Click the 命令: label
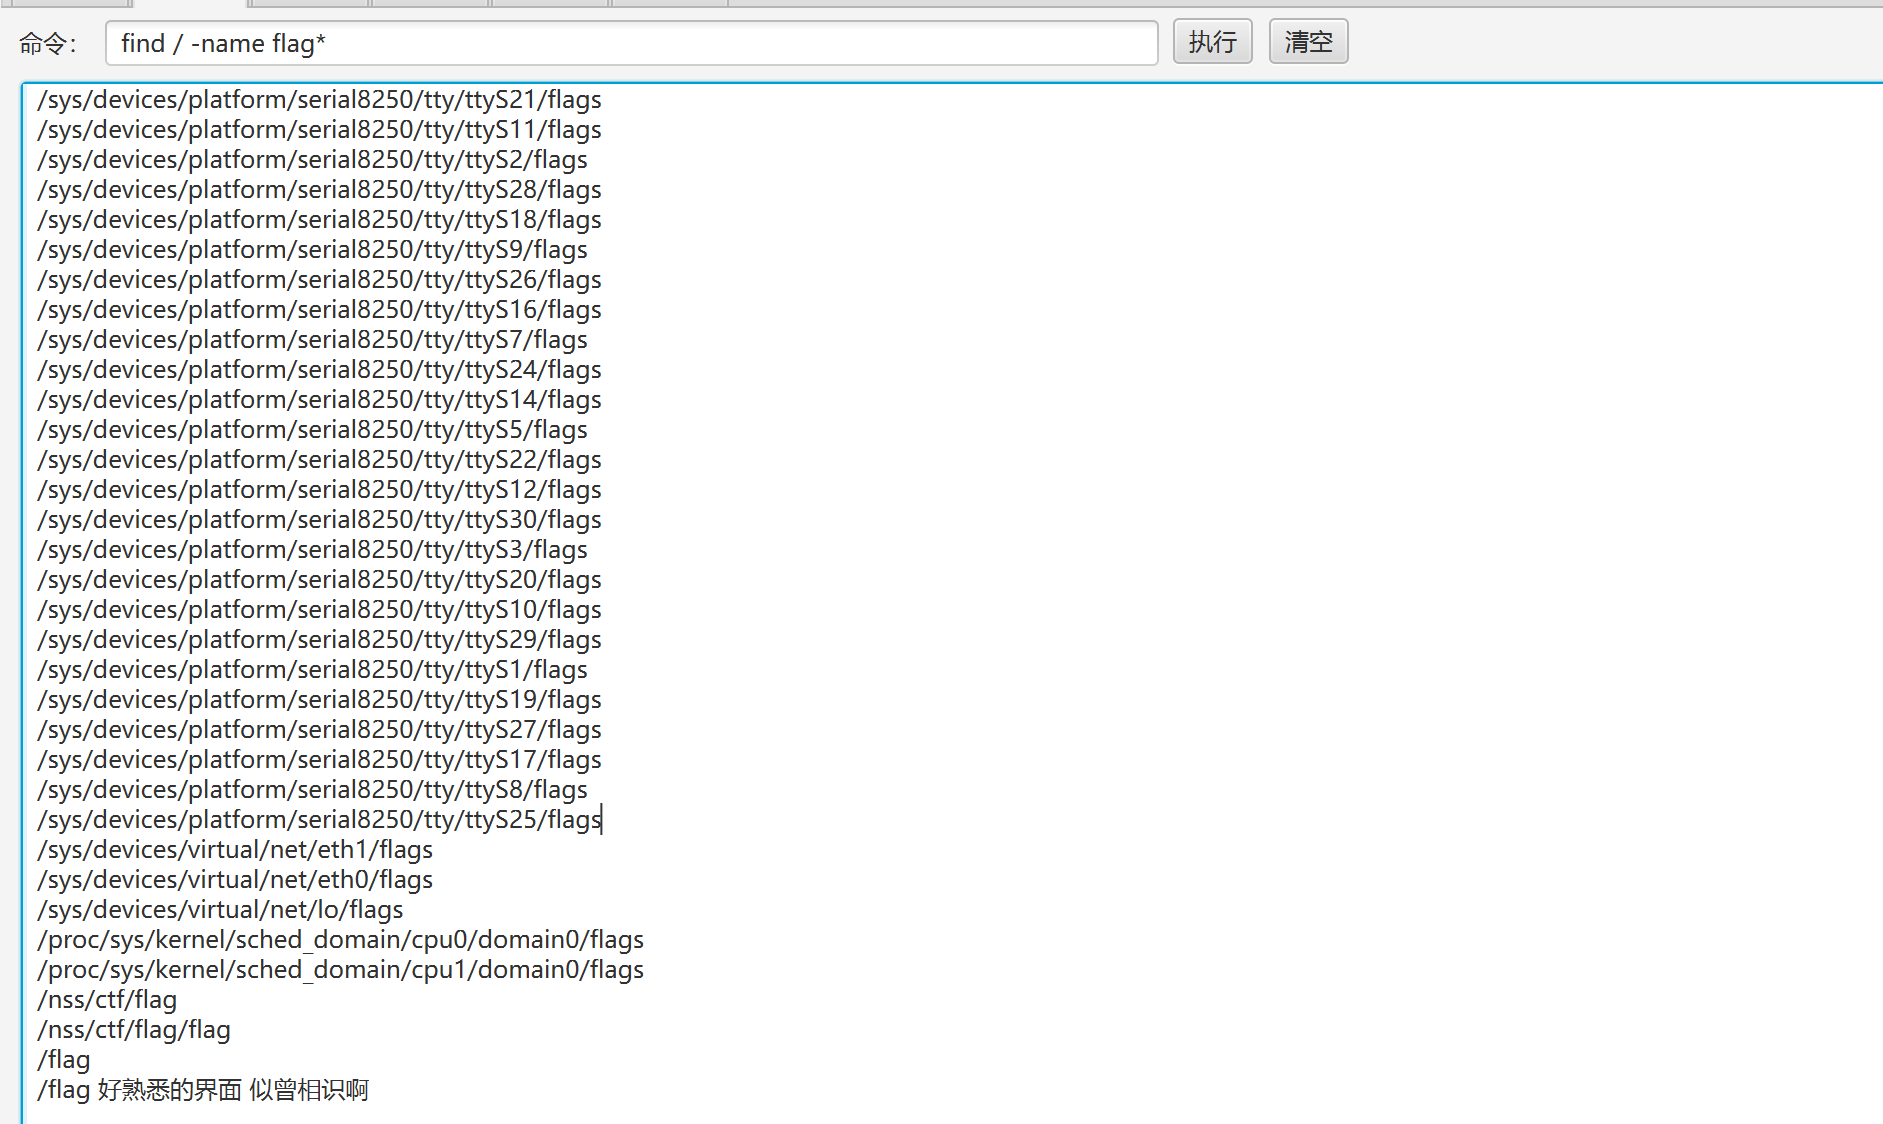This screenshot has height=1124, width=1883. pyautogui.click(x=47, y=44)
